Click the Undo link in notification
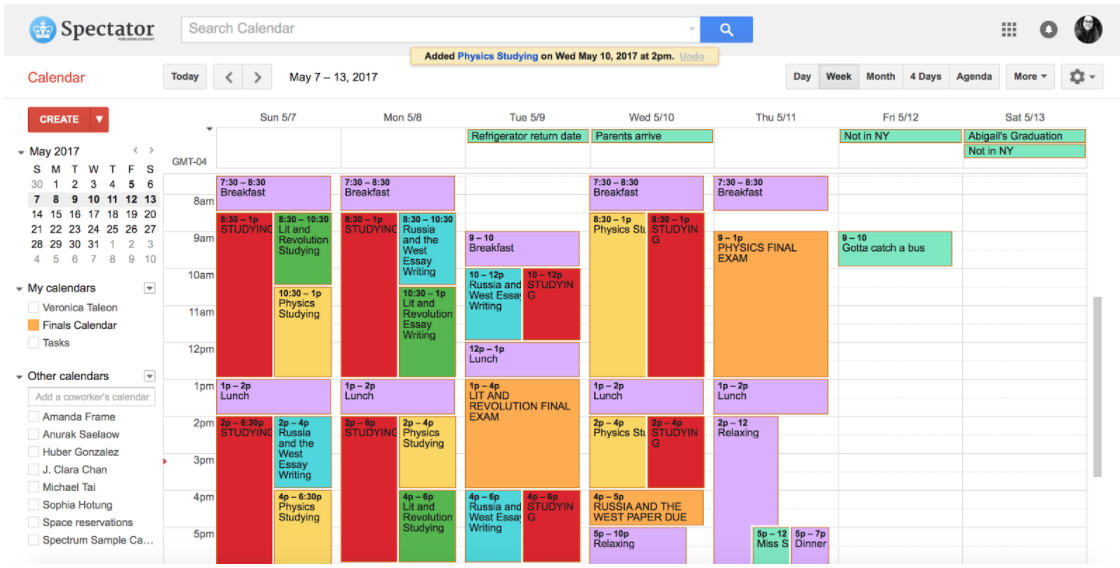The image size is (1120, 568). click(692, 56)
